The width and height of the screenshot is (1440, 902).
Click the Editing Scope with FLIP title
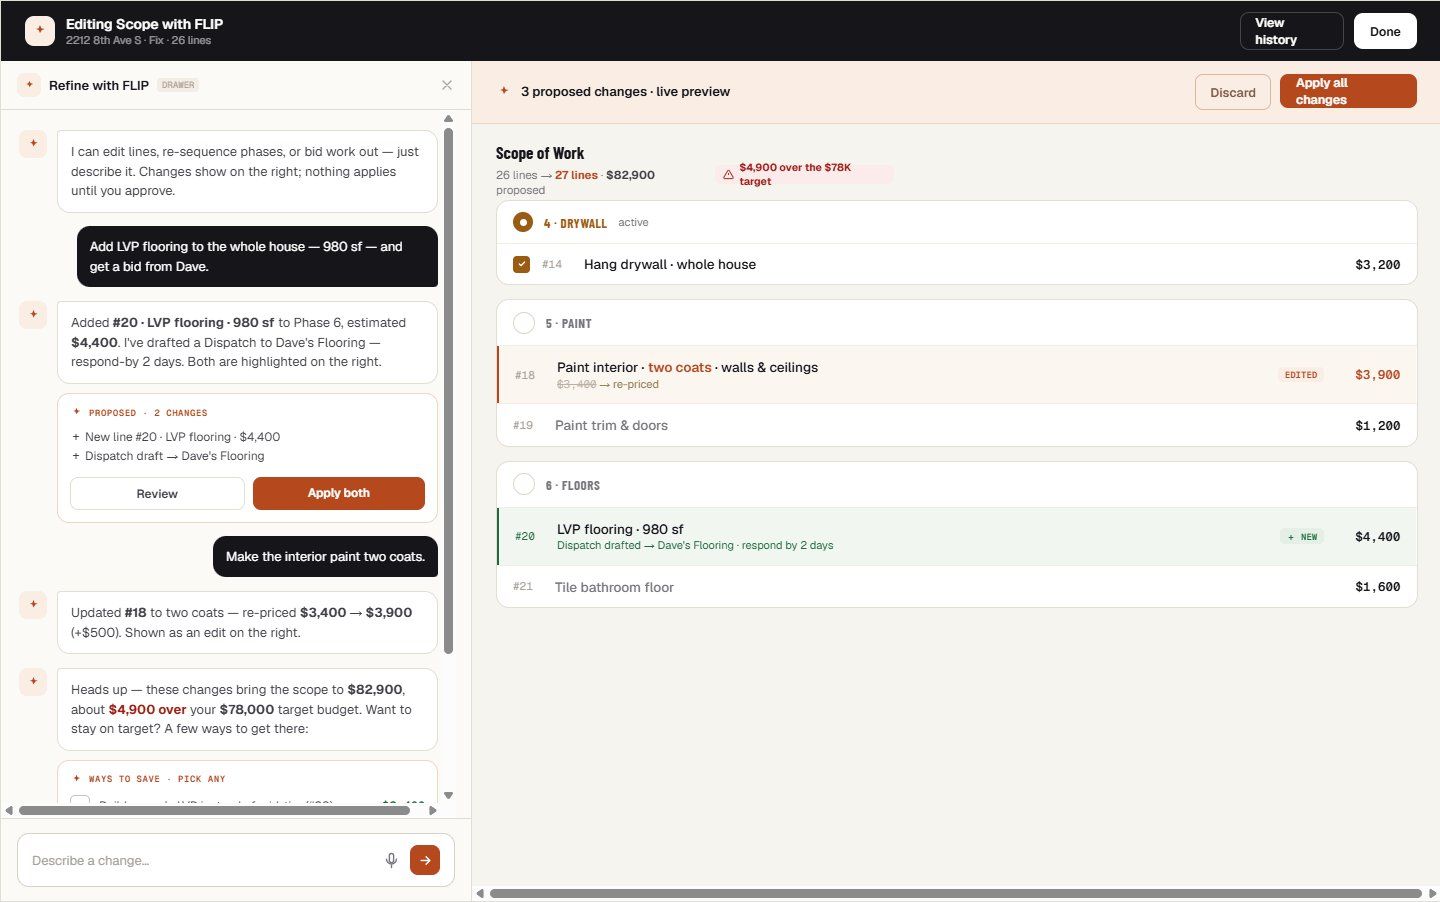pos(144,24)
